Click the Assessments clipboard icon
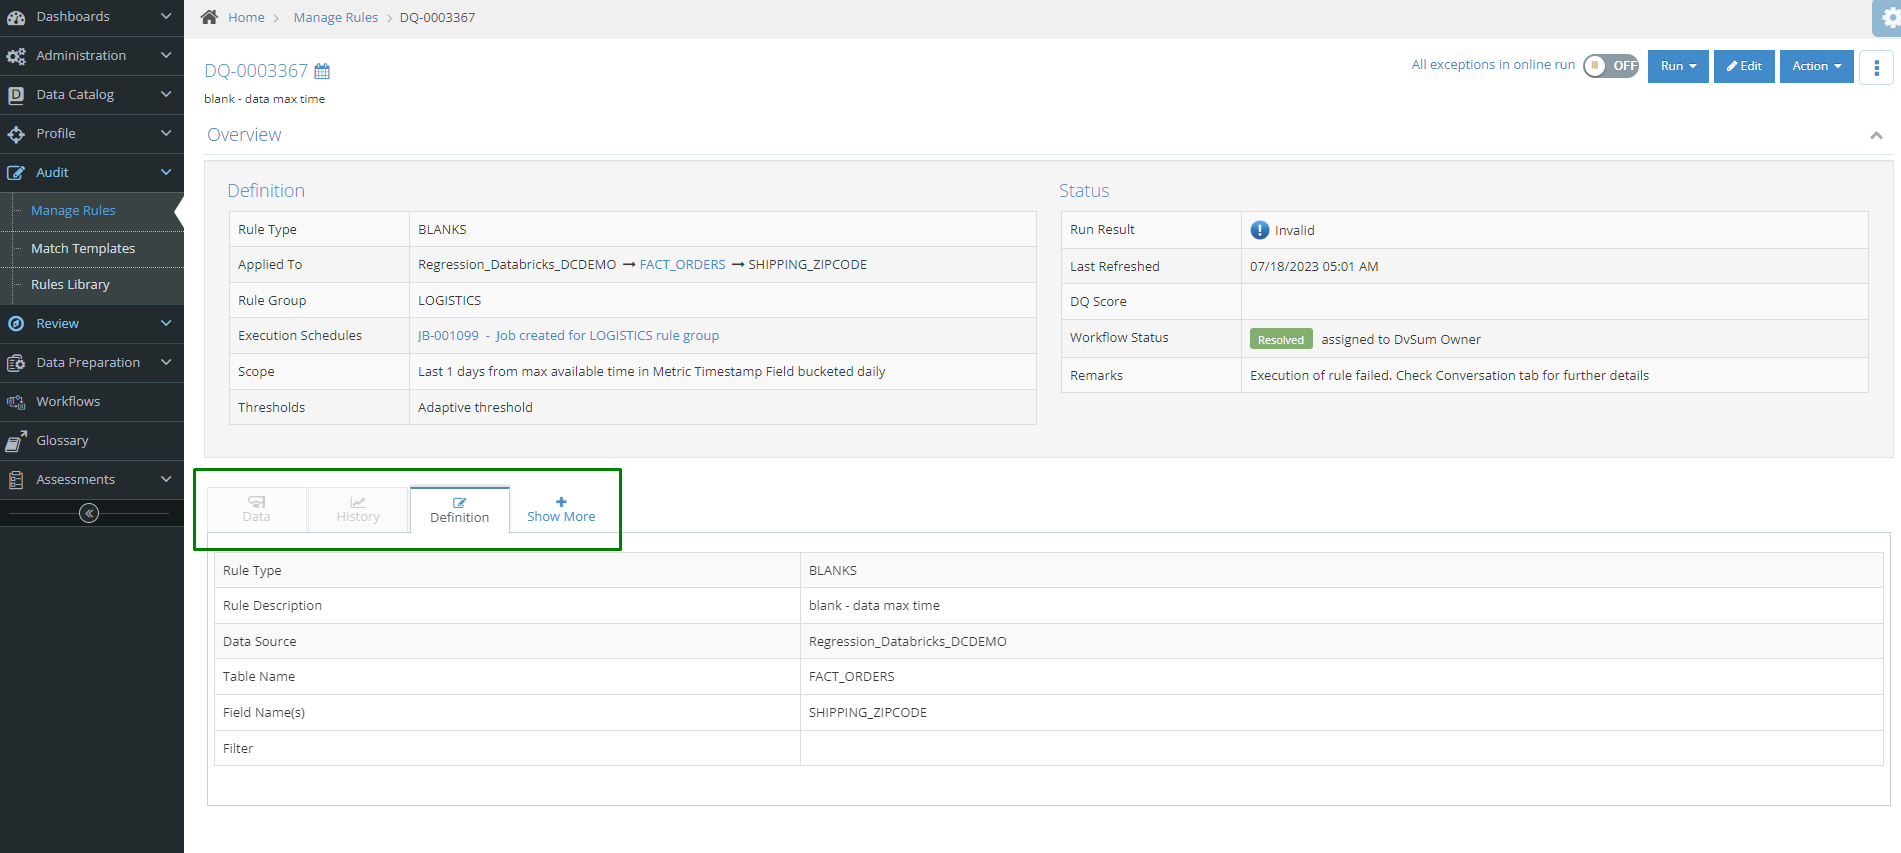This screenshot has width=1901, height=853. tap(16, 480)
